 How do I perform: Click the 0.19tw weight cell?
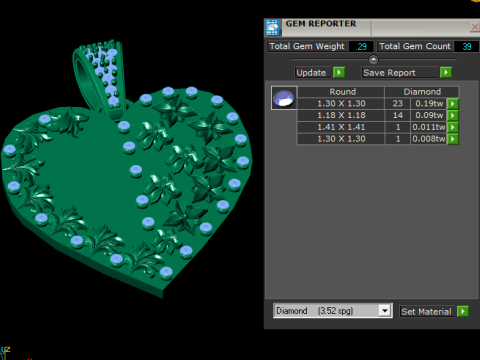click(x=429, y=104)
